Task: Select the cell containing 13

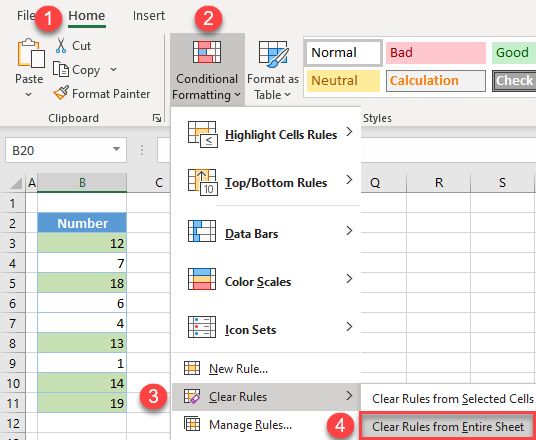Action: coord(82,343)
